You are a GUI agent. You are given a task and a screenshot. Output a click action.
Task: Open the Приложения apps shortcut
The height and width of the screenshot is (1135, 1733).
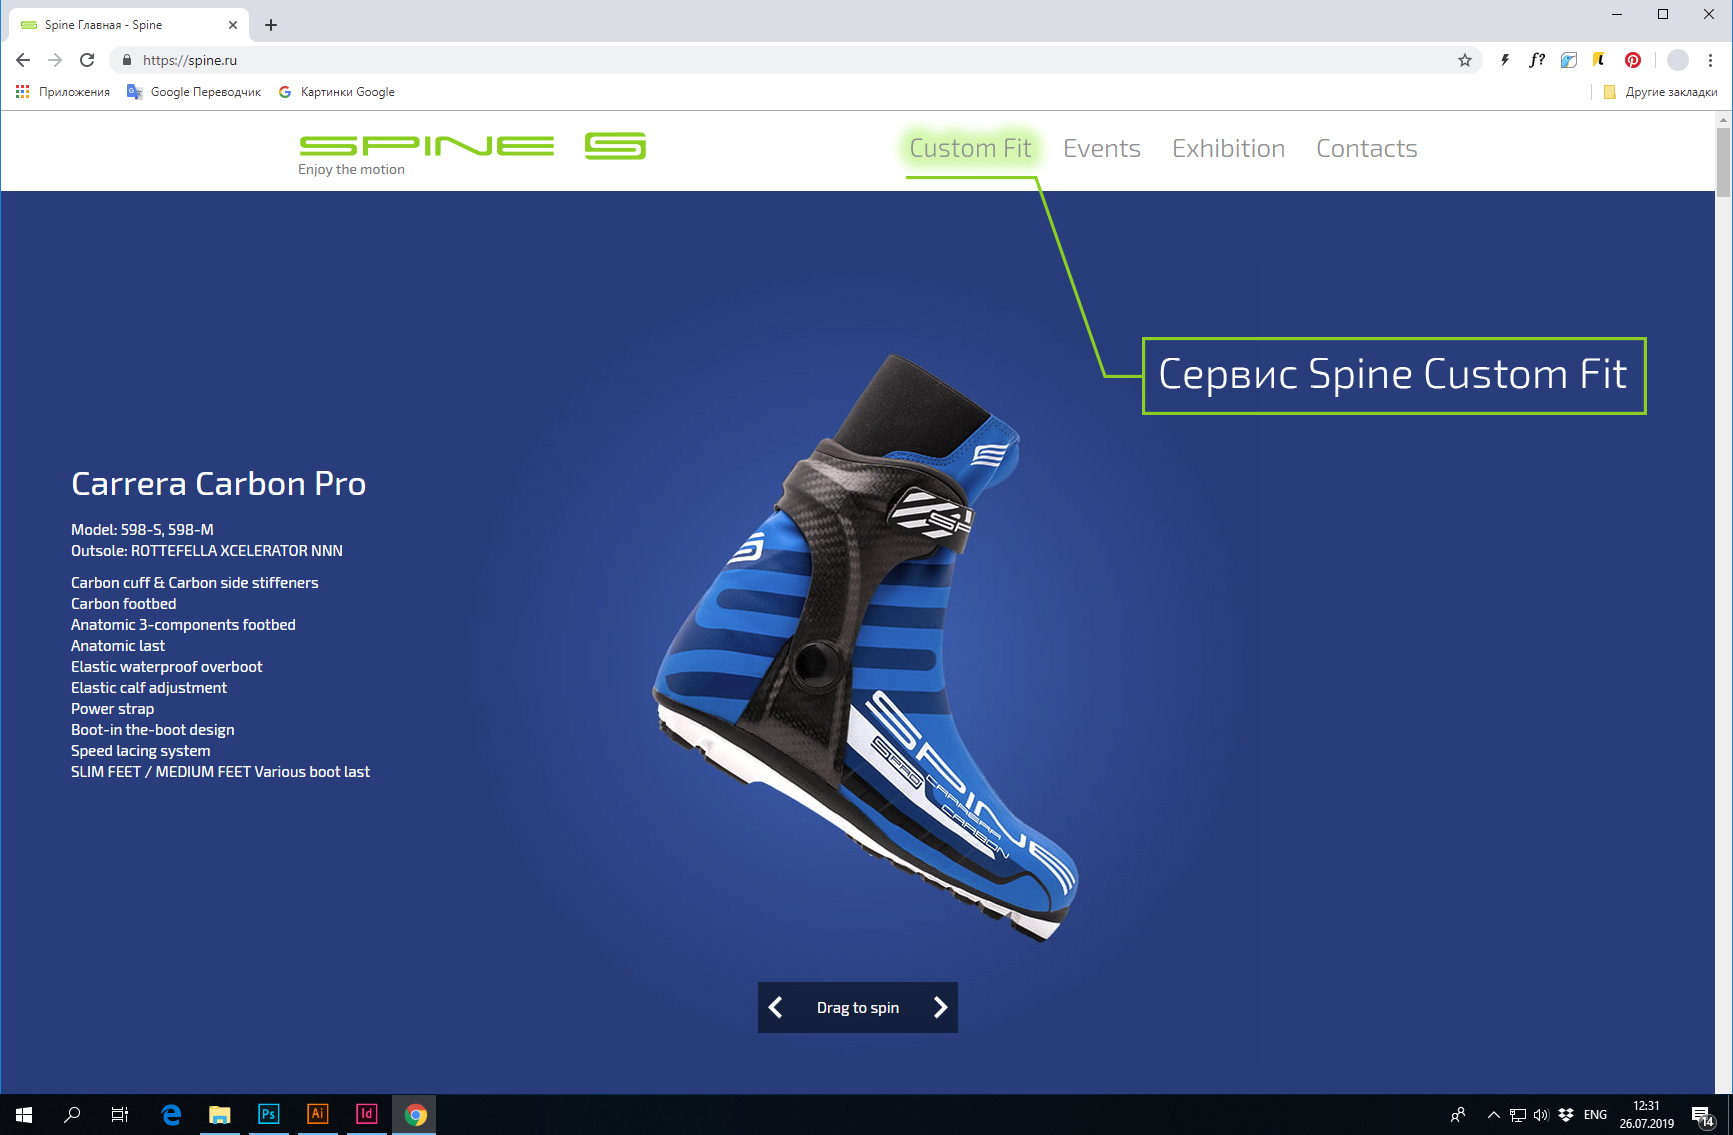pyautogui.click(x=63, y=92)
